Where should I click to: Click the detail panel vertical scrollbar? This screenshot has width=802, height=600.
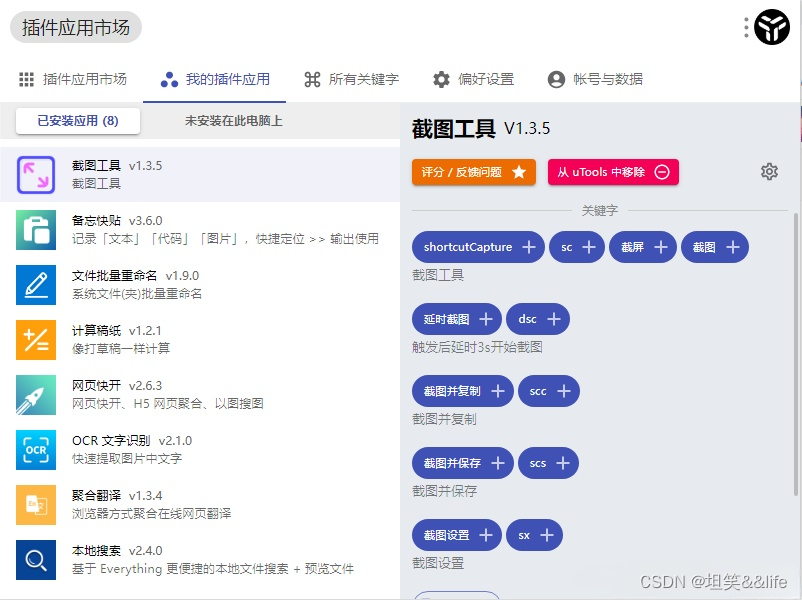tap(796, 354)
